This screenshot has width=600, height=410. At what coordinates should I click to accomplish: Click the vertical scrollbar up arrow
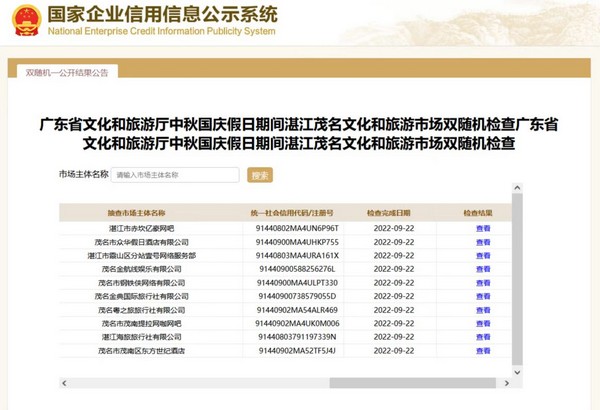tap(517, 187)
